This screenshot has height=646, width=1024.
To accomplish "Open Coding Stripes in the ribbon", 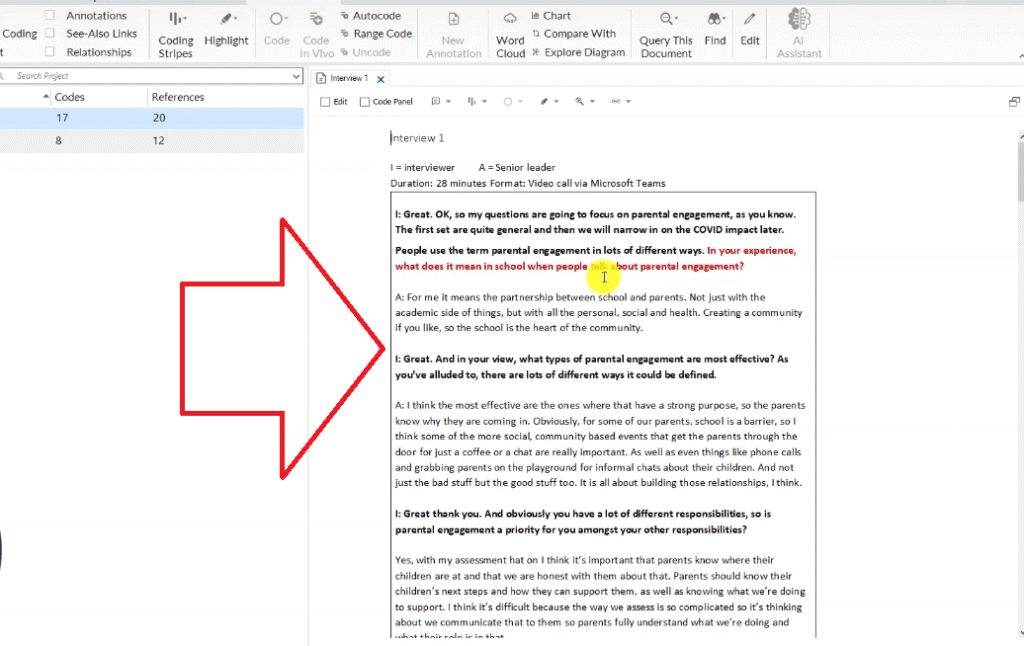I will 176,34.
